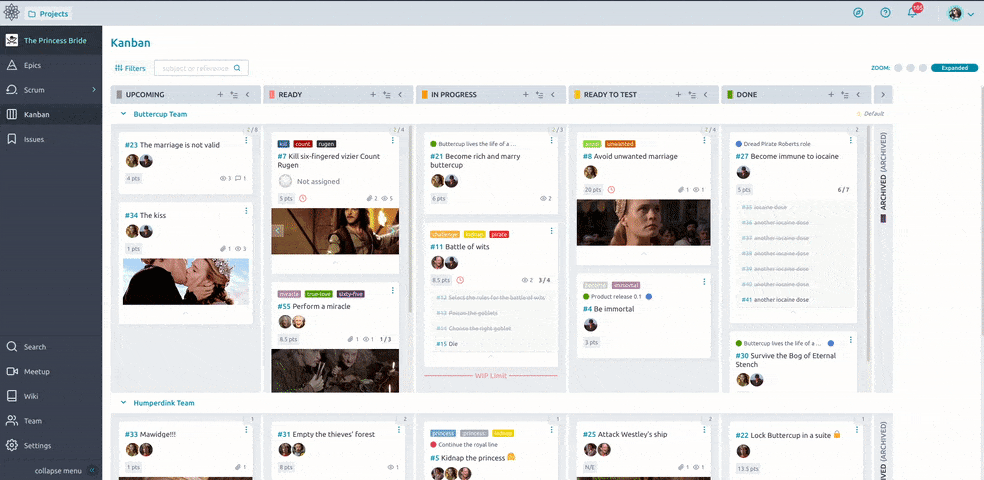Select the Expanded zoom level
Viewport: 984px width, 480px height.
(955, 68)
